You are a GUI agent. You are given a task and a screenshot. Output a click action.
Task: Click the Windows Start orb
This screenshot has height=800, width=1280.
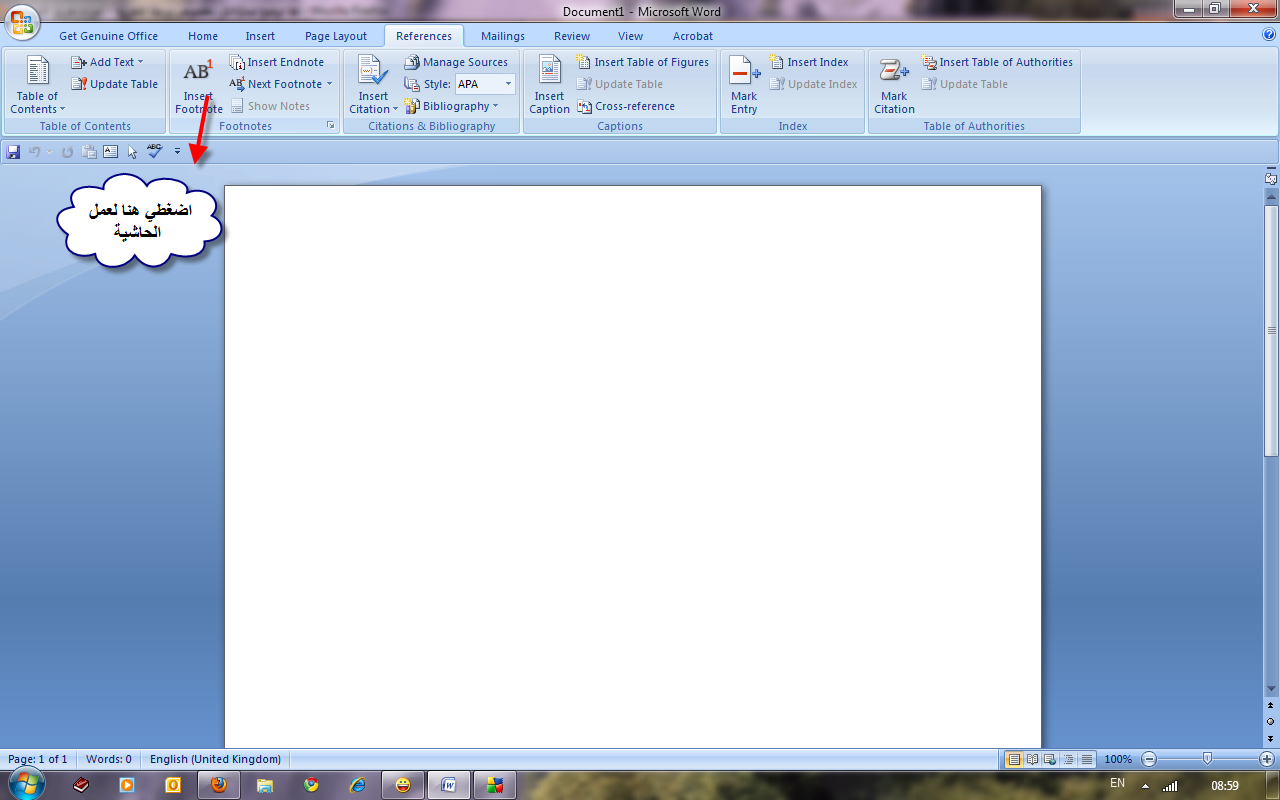(x=27, y=784)
